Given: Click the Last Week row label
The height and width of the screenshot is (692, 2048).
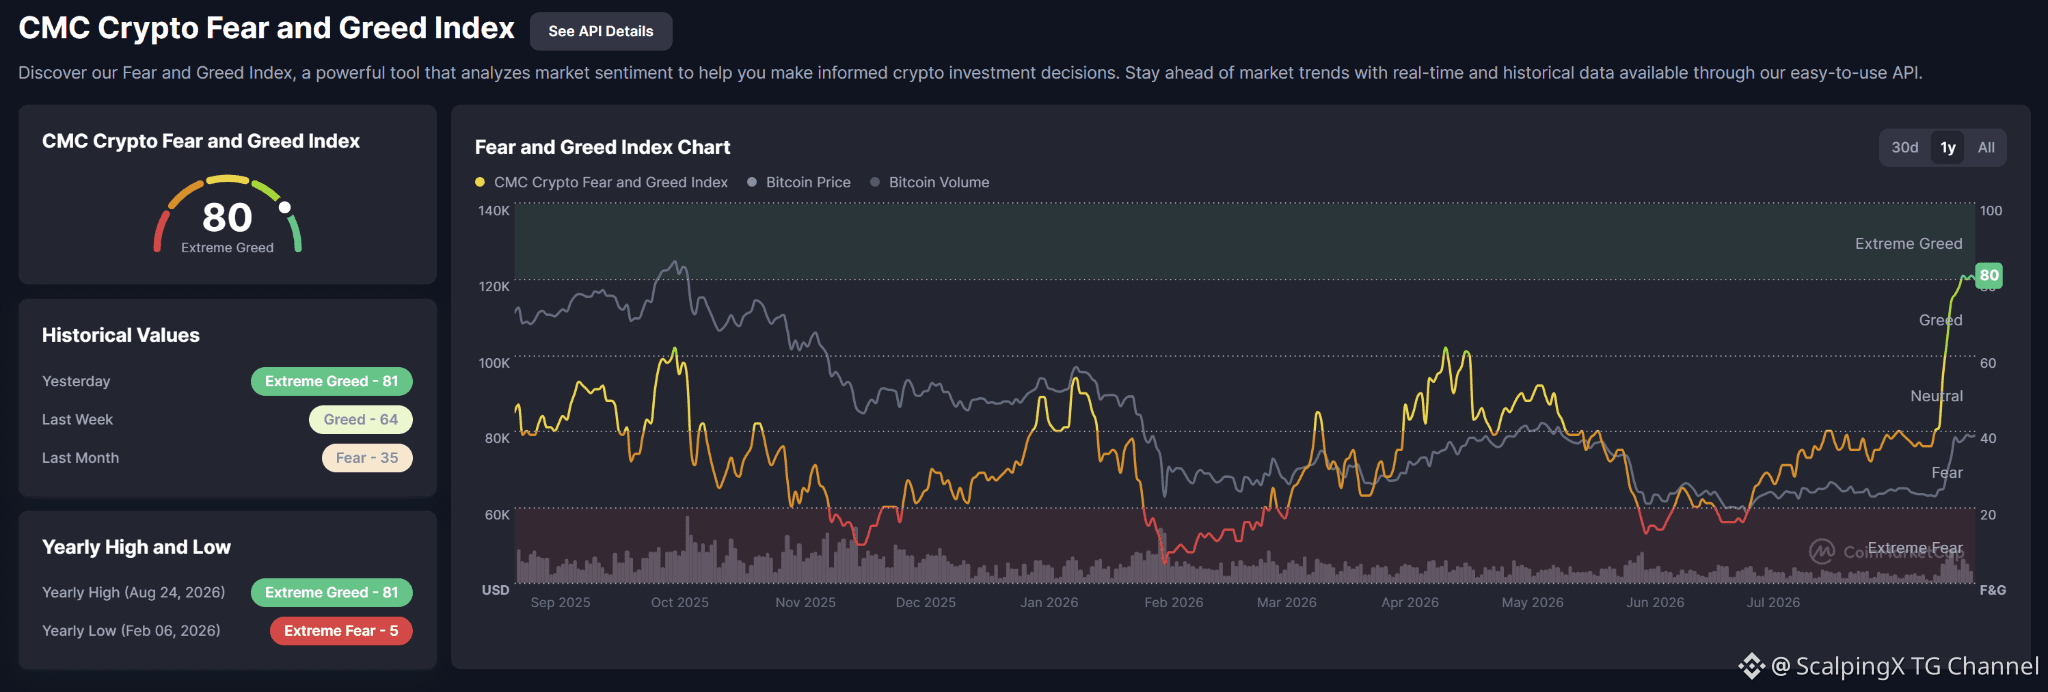Looking at the screenshot, I should [x=77, y=419].
